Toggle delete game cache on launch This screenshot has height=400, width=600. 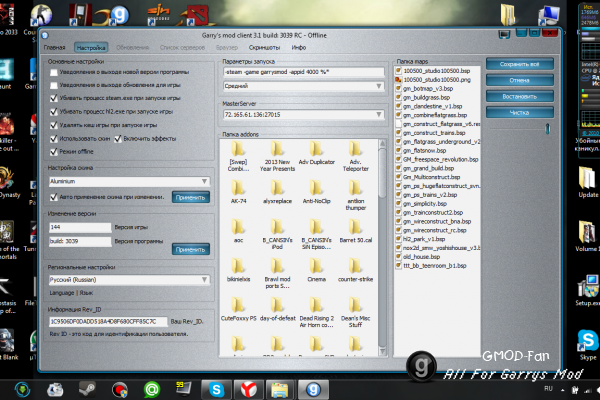54,125
